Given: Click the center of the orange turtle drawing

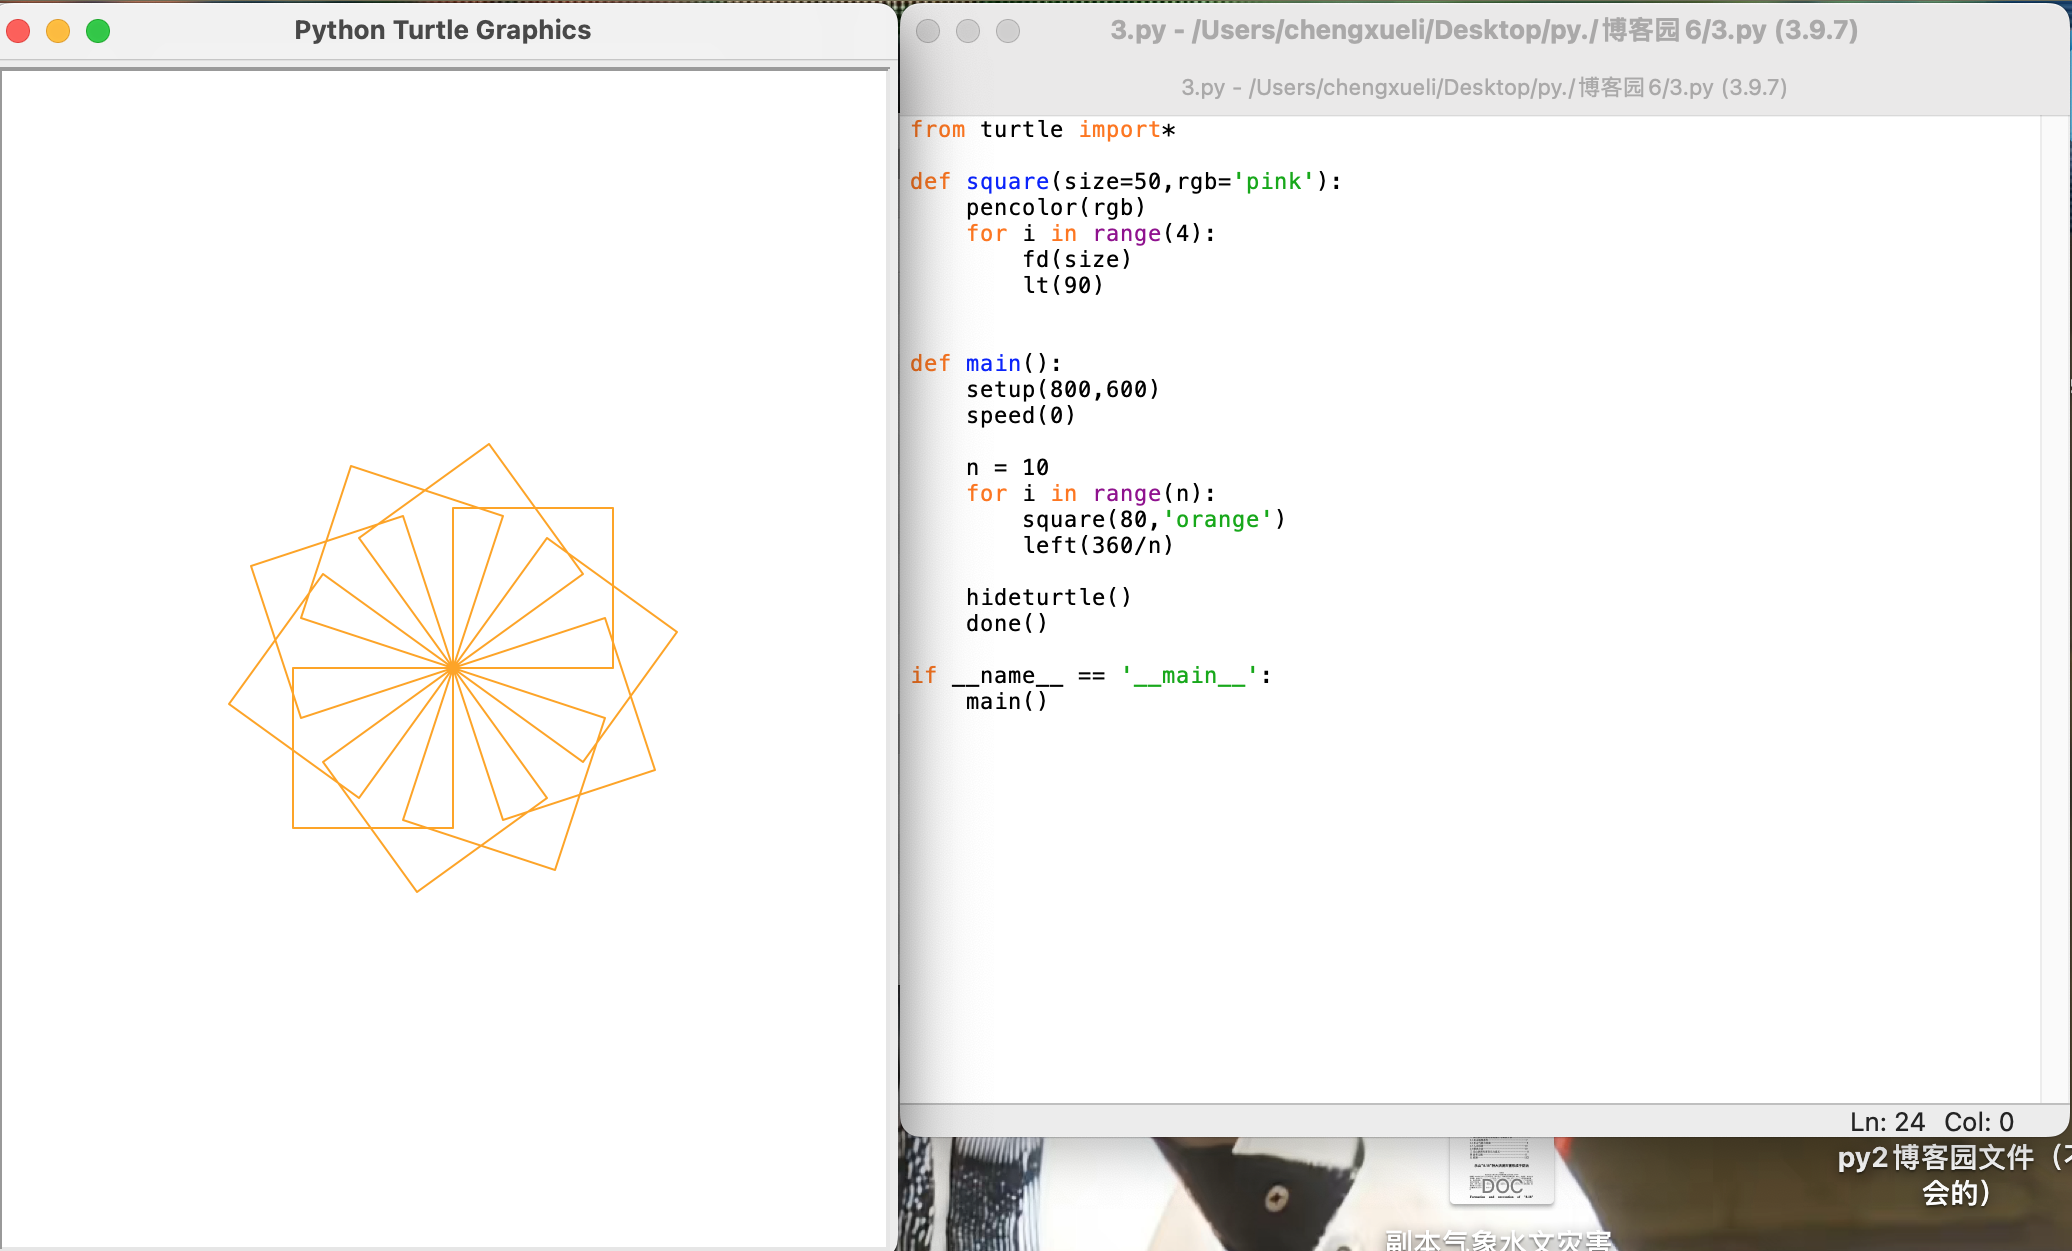Looking at the screenshot, I should point(453,667).
